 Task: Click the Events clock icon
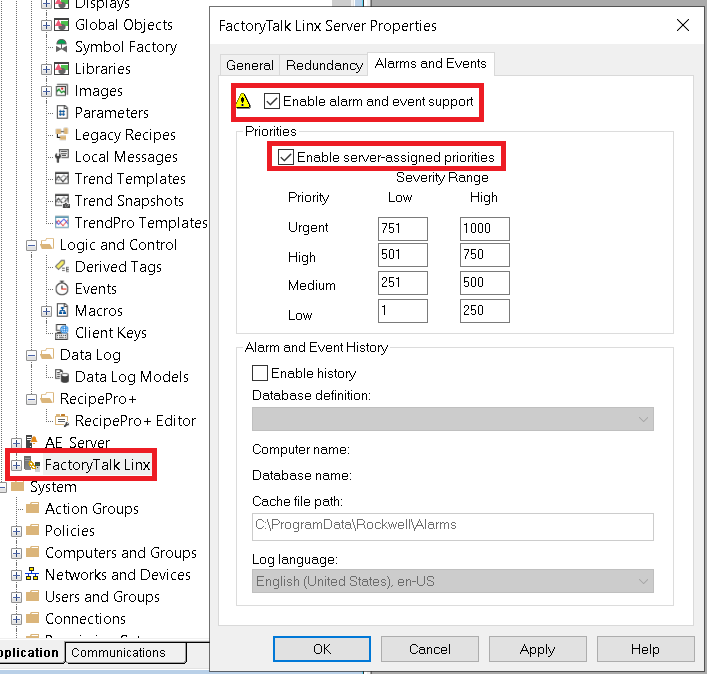pyautogui.click(x=62, y=289)
